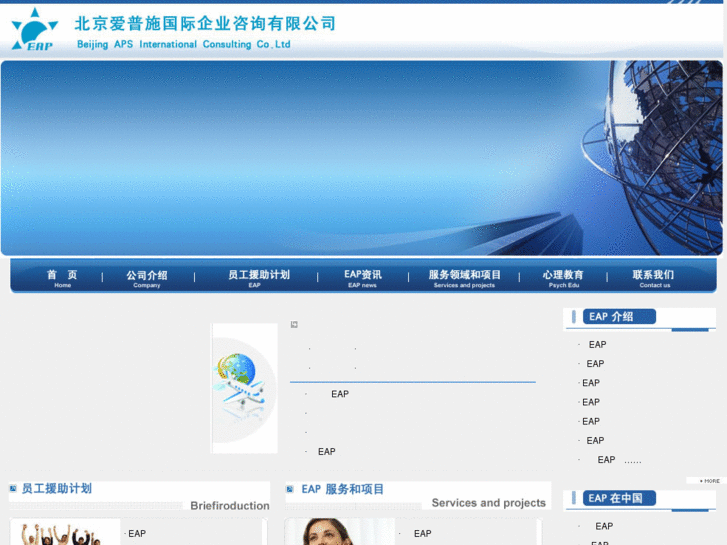
Task: Open the MORE link under EAP 介绍
Action: [x=709, y=481]
